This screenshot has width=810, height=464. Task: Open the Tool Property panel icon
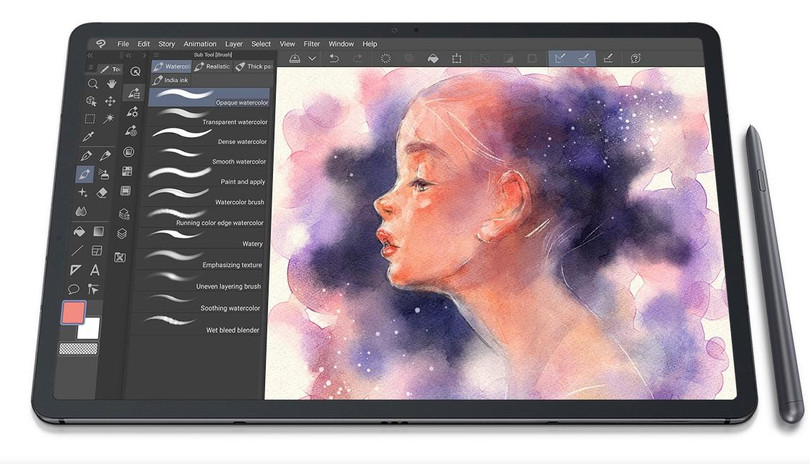[x=132, y=112]
